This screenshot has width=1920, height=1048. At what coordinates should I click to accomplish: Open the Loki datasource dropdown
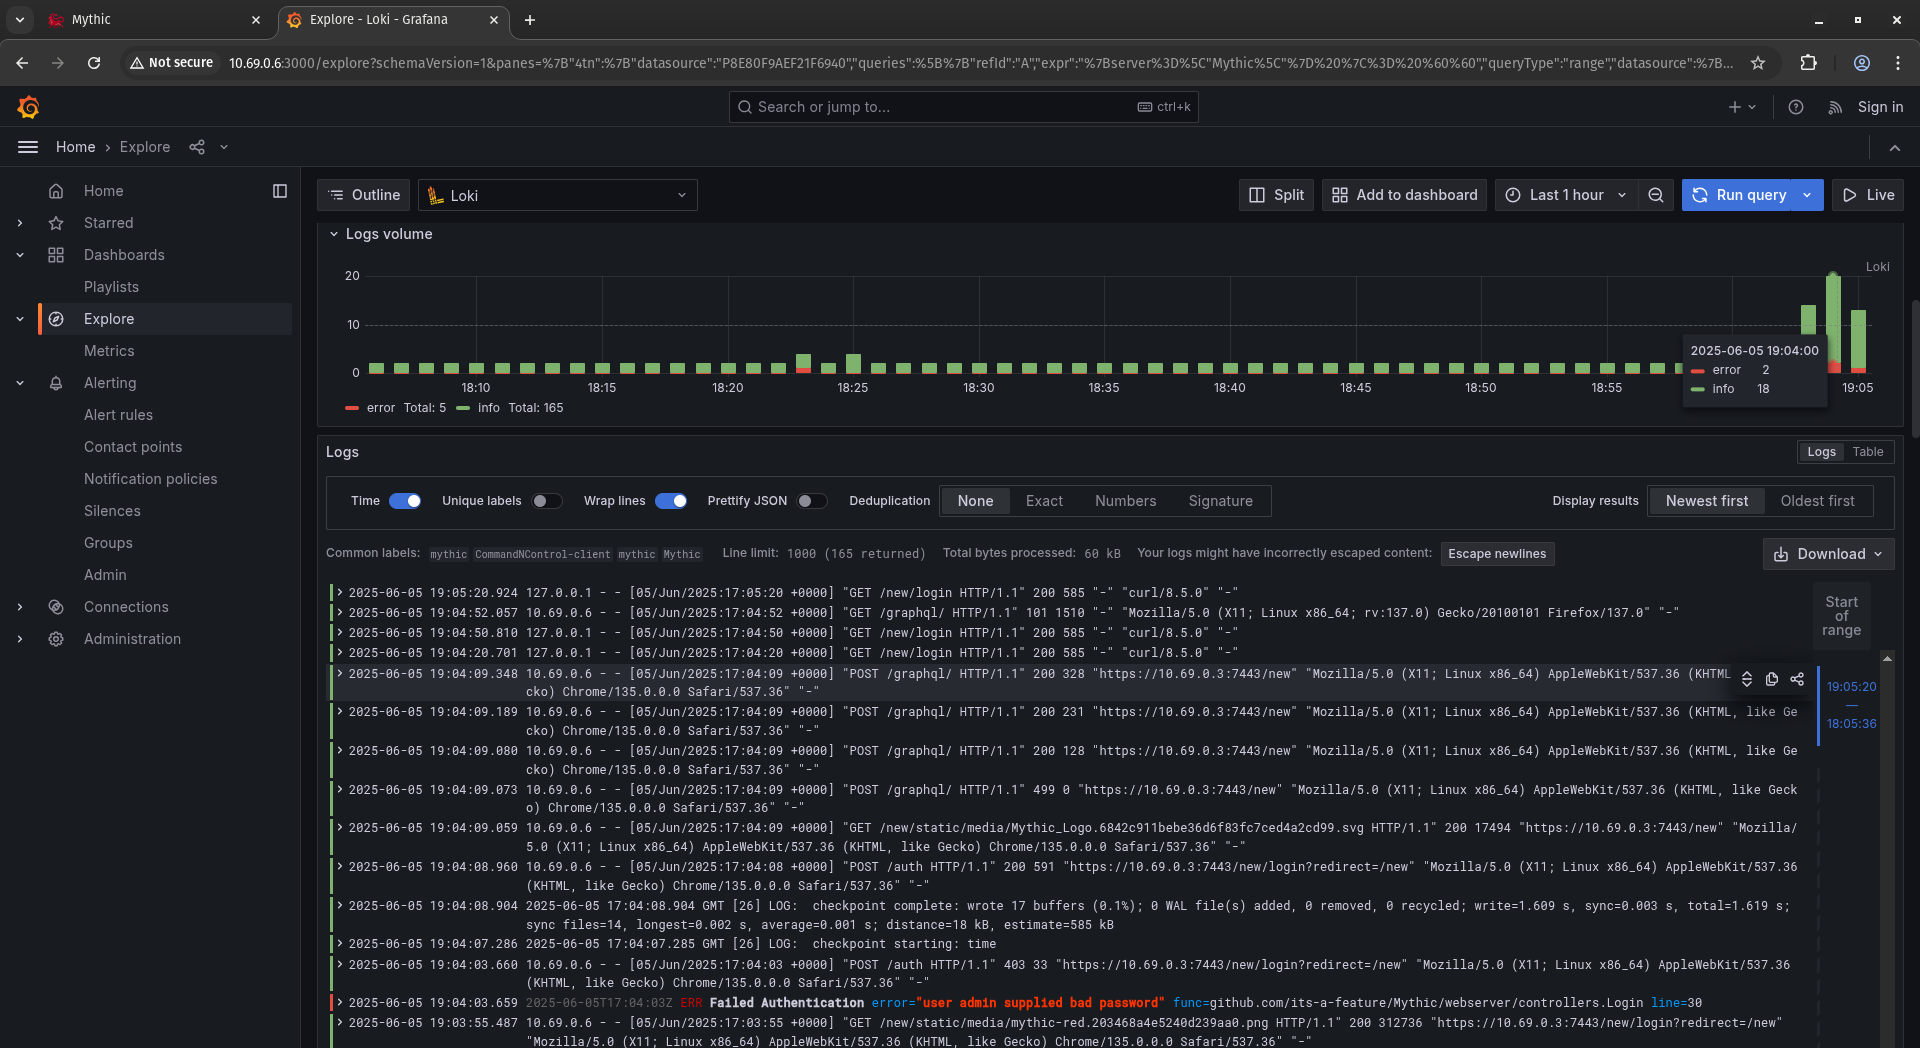558,195
